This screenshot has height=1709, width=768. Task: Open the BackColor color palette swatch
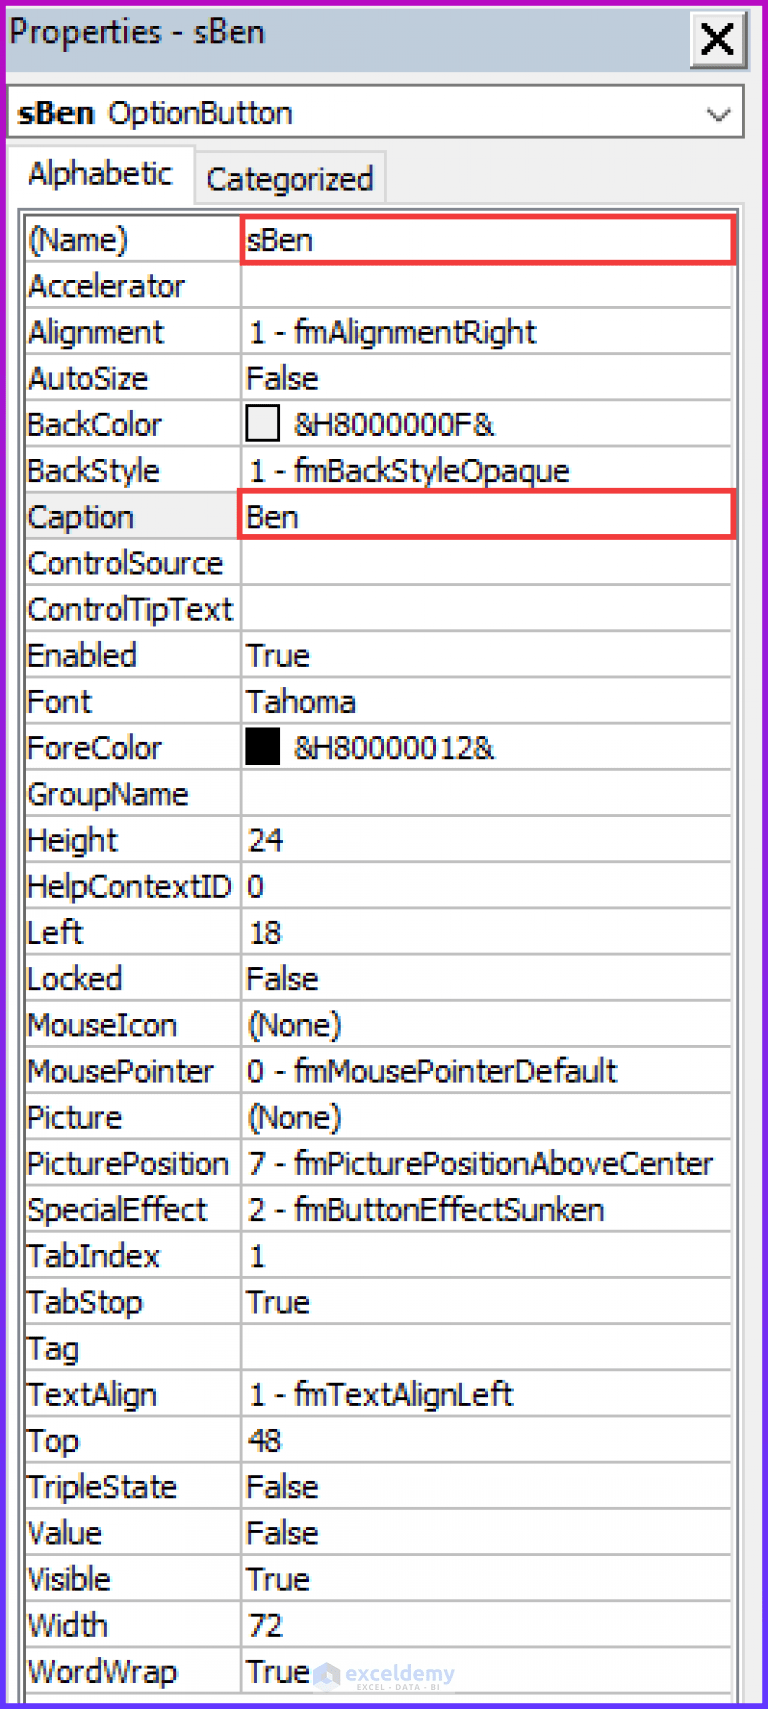coord(261,423)
